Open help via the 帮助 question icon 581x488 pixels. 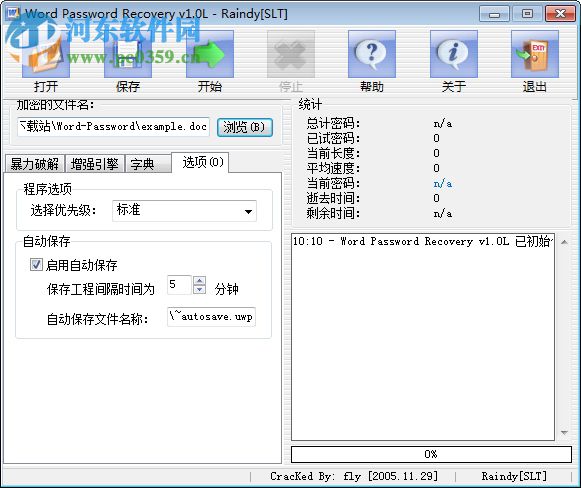point(372,54)
